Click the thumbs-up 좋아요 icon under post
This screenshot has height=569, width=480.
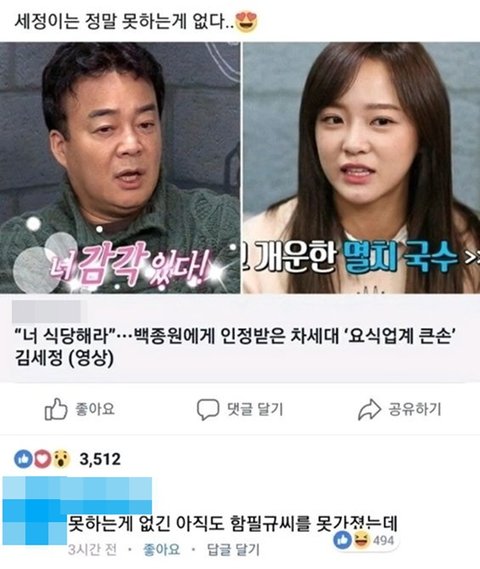tap(56, 409)
